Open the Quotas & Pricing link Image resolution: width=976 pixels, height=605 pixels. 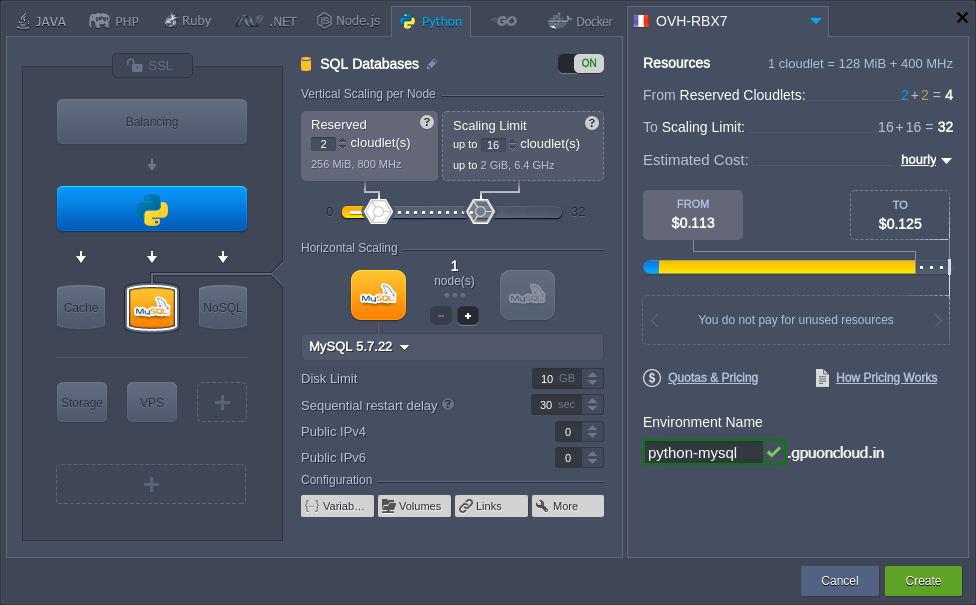tap(712, 378)
